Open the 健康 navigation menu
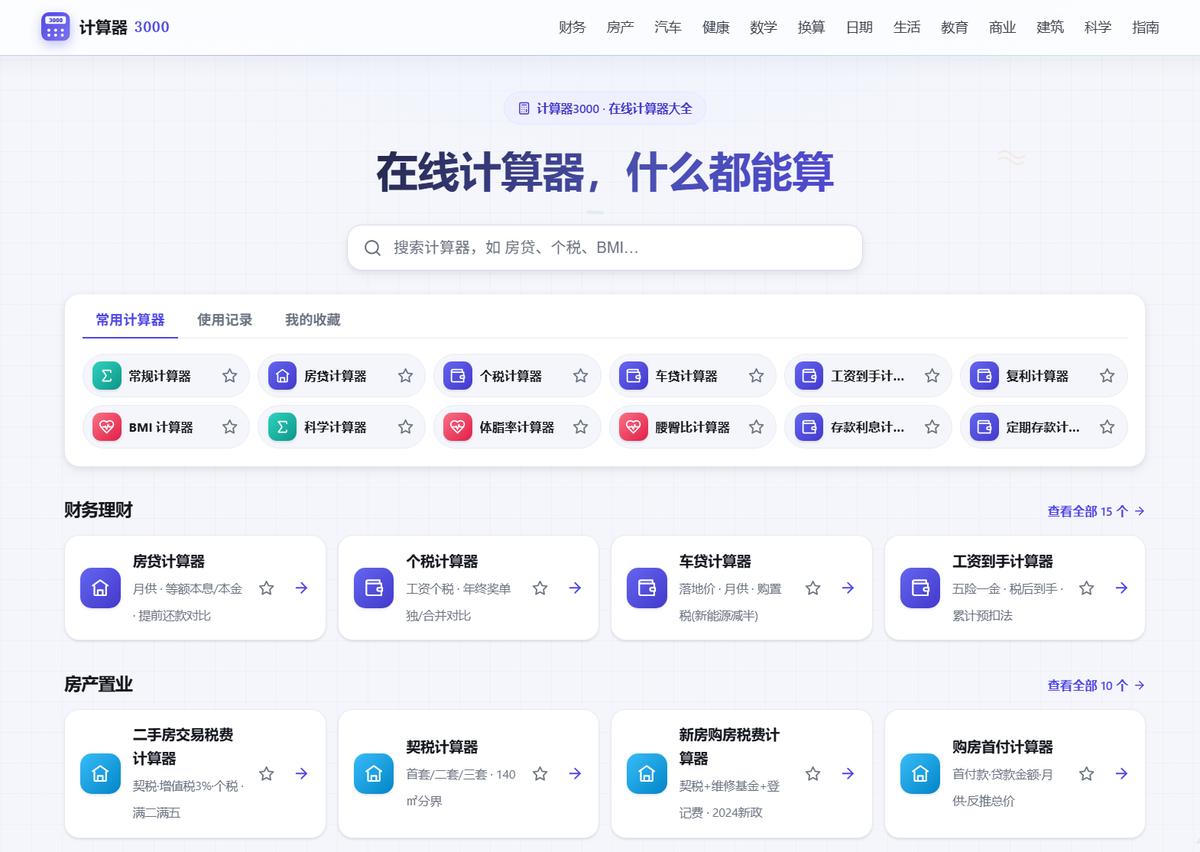This screenshot has height=852, width=1200. click(x=716, y=27)
